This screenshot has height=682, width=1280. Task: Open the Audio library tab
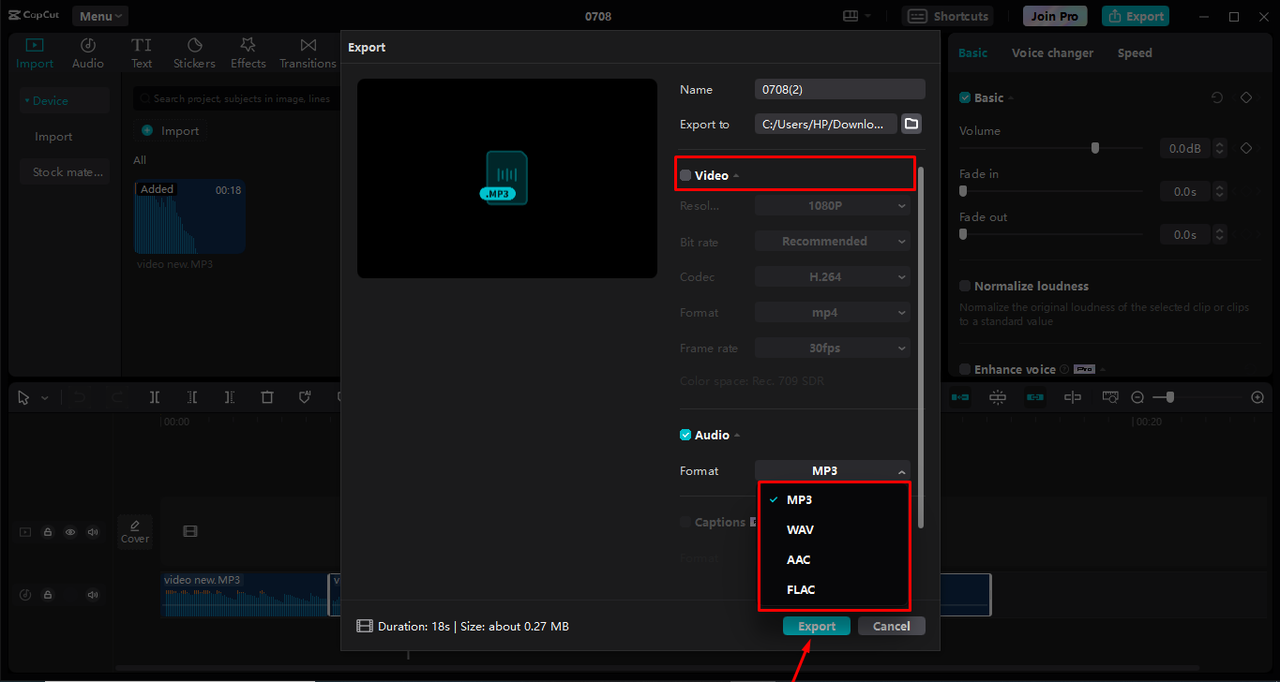(x=88, y=53)
